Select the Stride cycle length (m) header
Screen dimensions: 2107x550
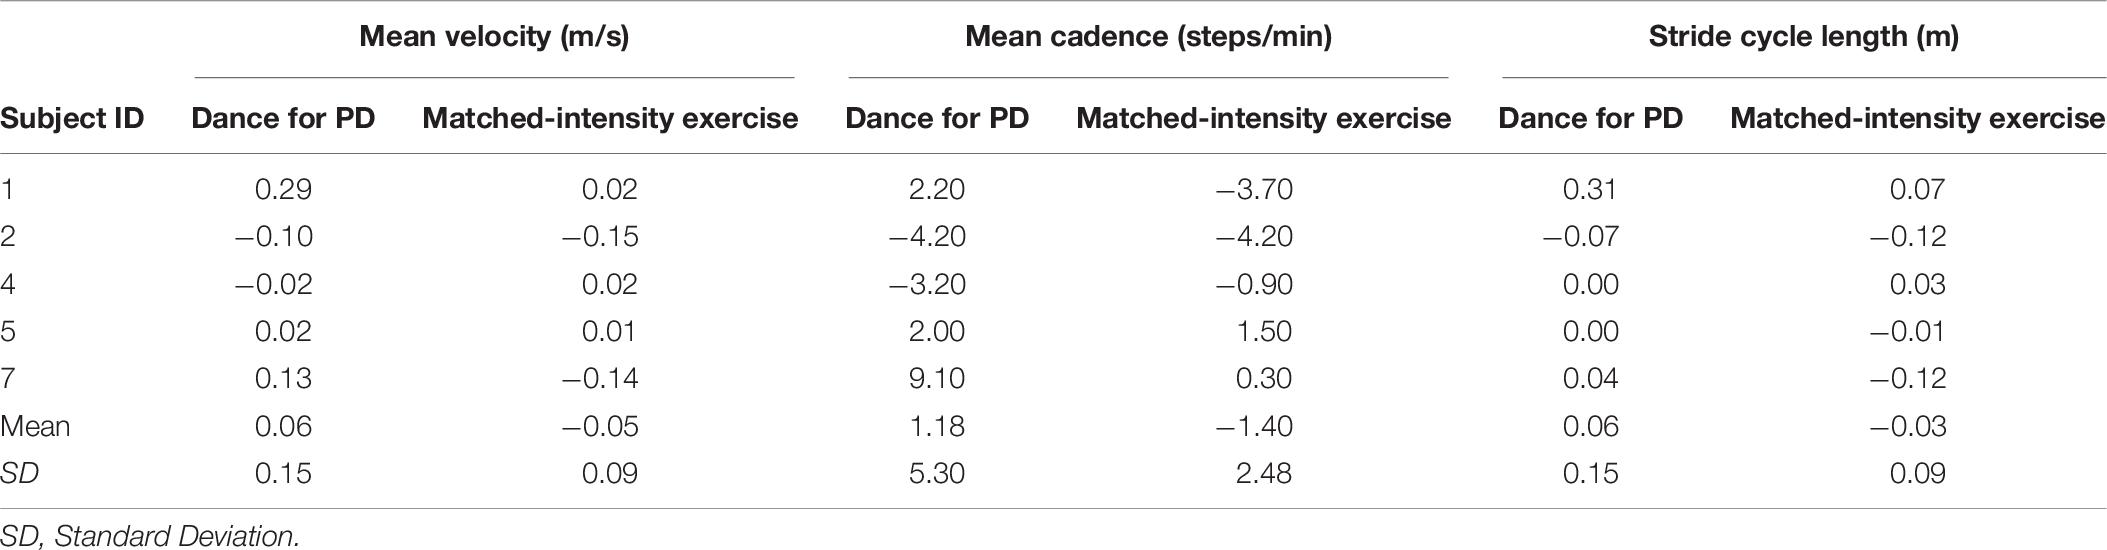(1803, 37)
